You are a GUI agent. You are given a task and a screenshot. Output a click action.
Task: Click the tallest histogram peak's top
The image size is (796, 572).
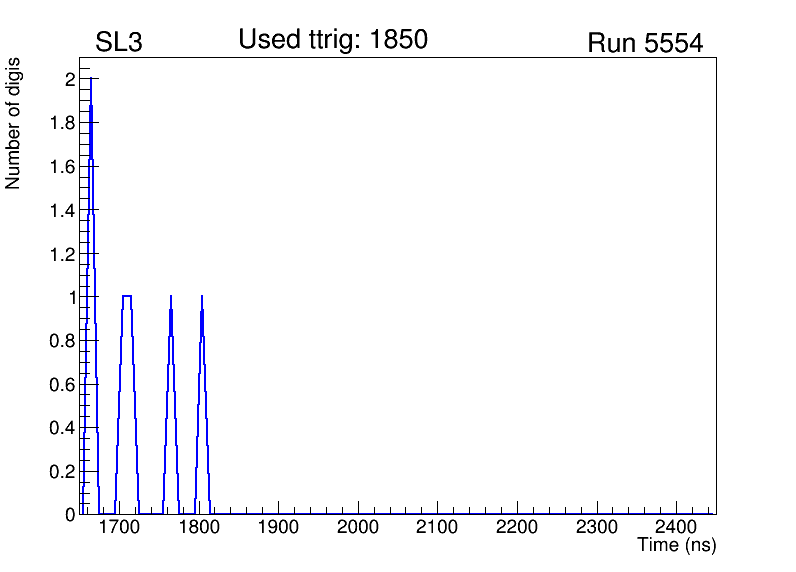pyautogui.click(x=91, y=80)
